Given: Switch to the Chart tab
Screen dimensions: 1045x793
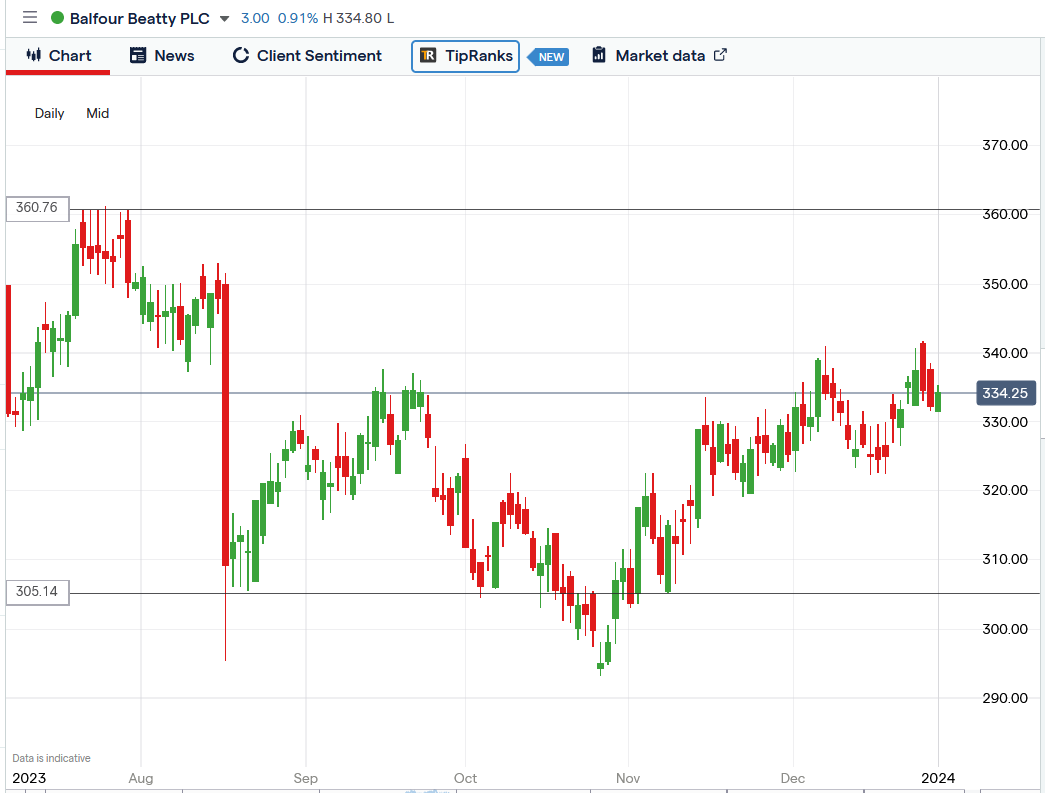Looking at the screenshot, I should [58, 56].
